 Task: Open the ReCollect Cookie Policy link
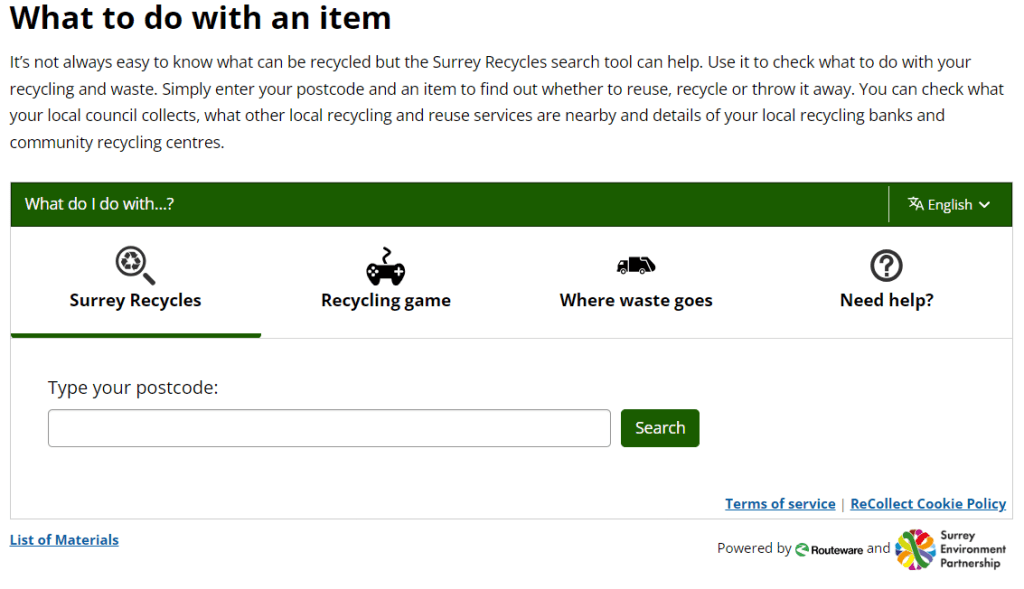(928, 504)
